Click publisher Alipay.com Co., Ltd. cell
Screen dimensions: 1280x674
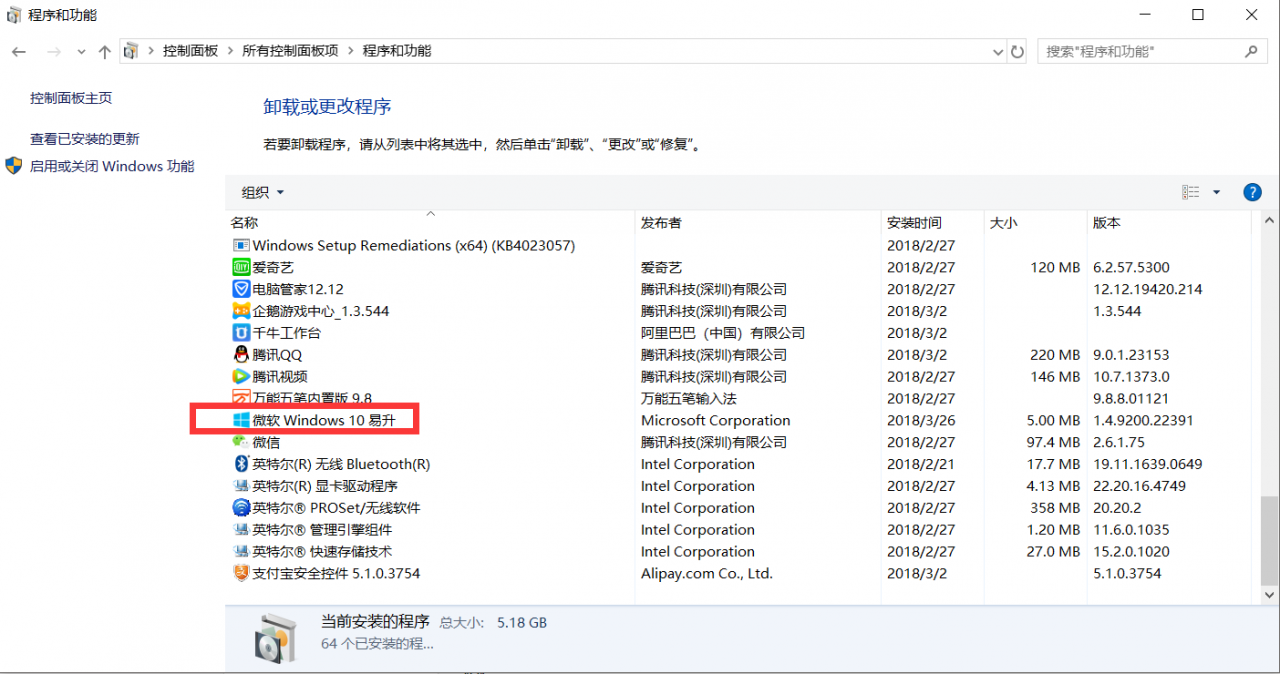(707, 574)
